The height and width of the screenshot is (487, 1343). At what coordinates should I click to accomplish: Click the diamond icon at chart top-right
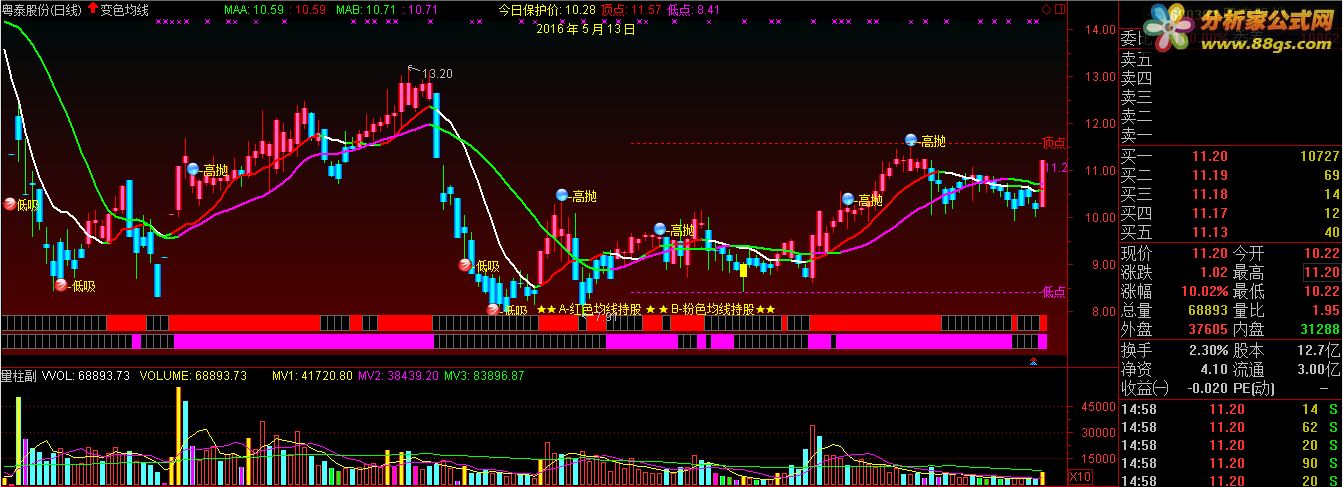(1047, 9)
